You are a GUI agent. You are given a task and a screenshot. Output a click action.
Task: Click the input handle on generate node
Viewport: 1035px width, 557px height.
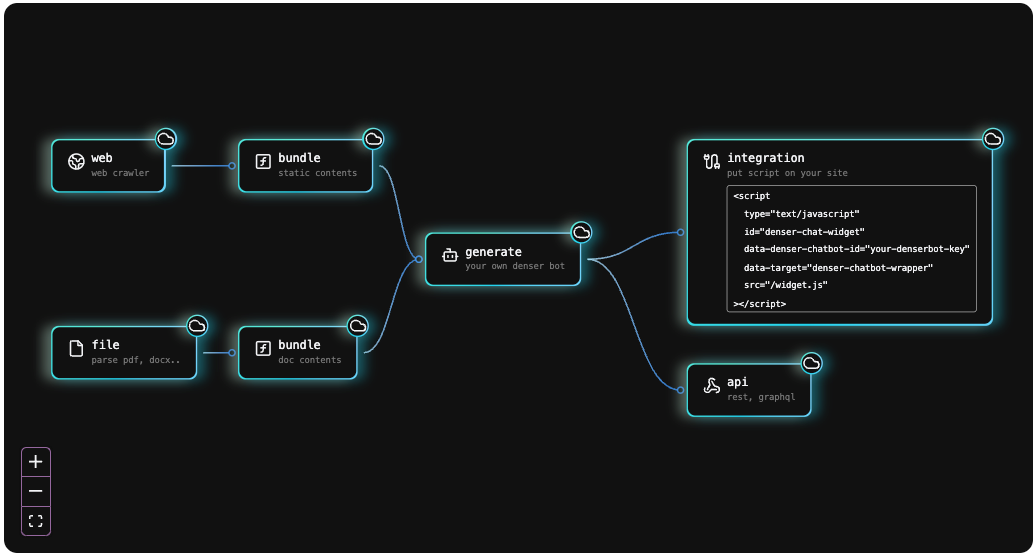pos(419,259)
